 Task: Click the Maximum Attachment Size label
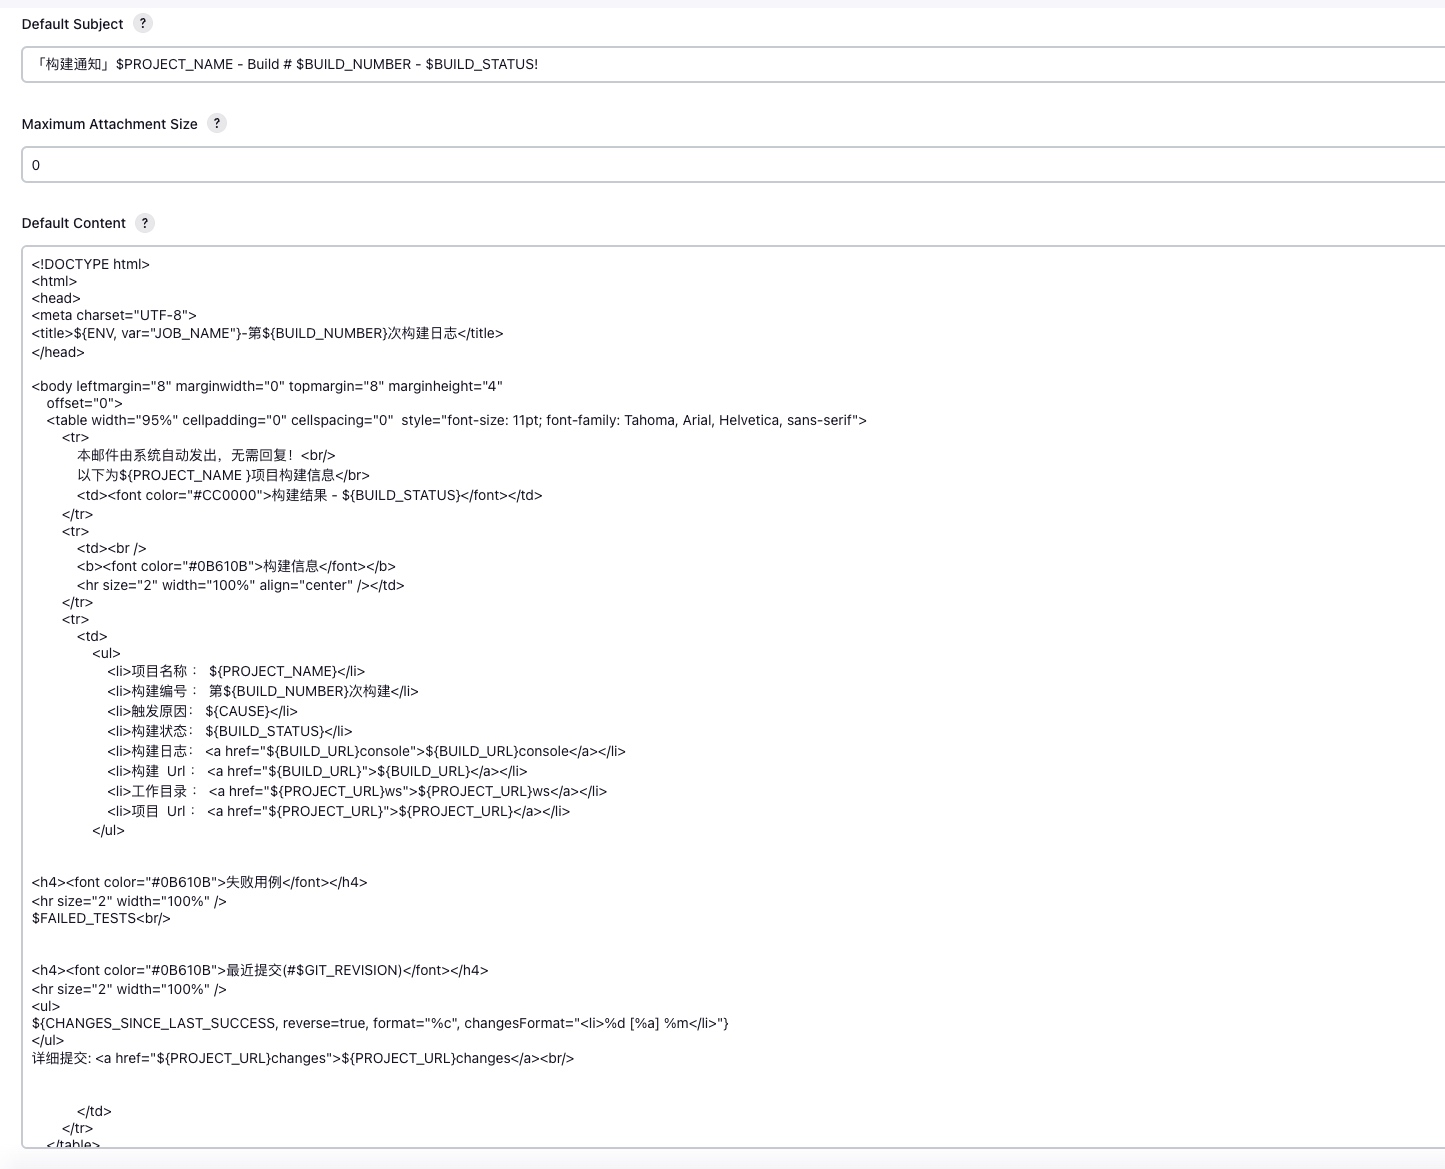click(x=110, y=124)
